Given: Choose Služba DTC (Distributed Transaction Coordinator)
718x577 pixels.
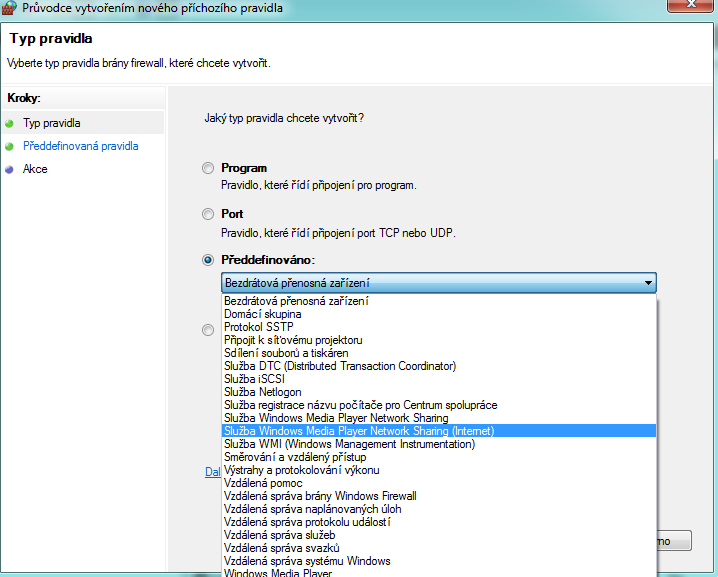Looking at the screenshot, I should click(x=439, y=366).
